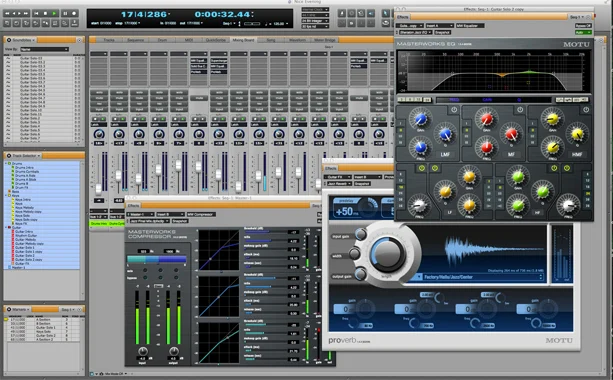Toggle the LMF band power icon in the EQ
This screenshot has height=380, width=613.
tap(454, 110)
